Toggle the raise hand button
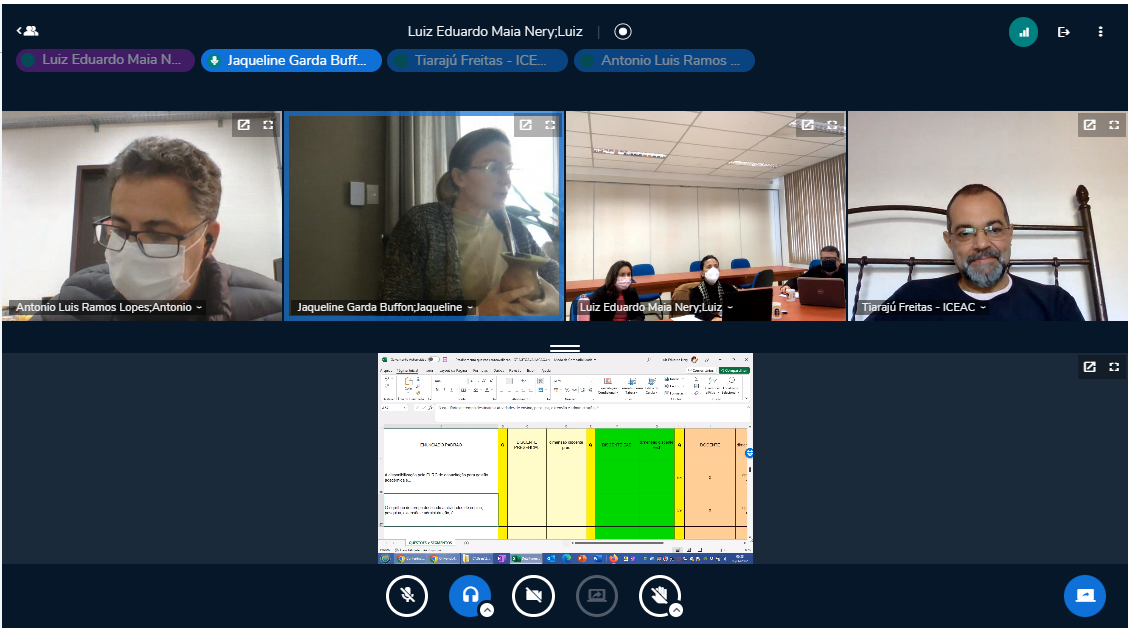 (x=659, y=596)
